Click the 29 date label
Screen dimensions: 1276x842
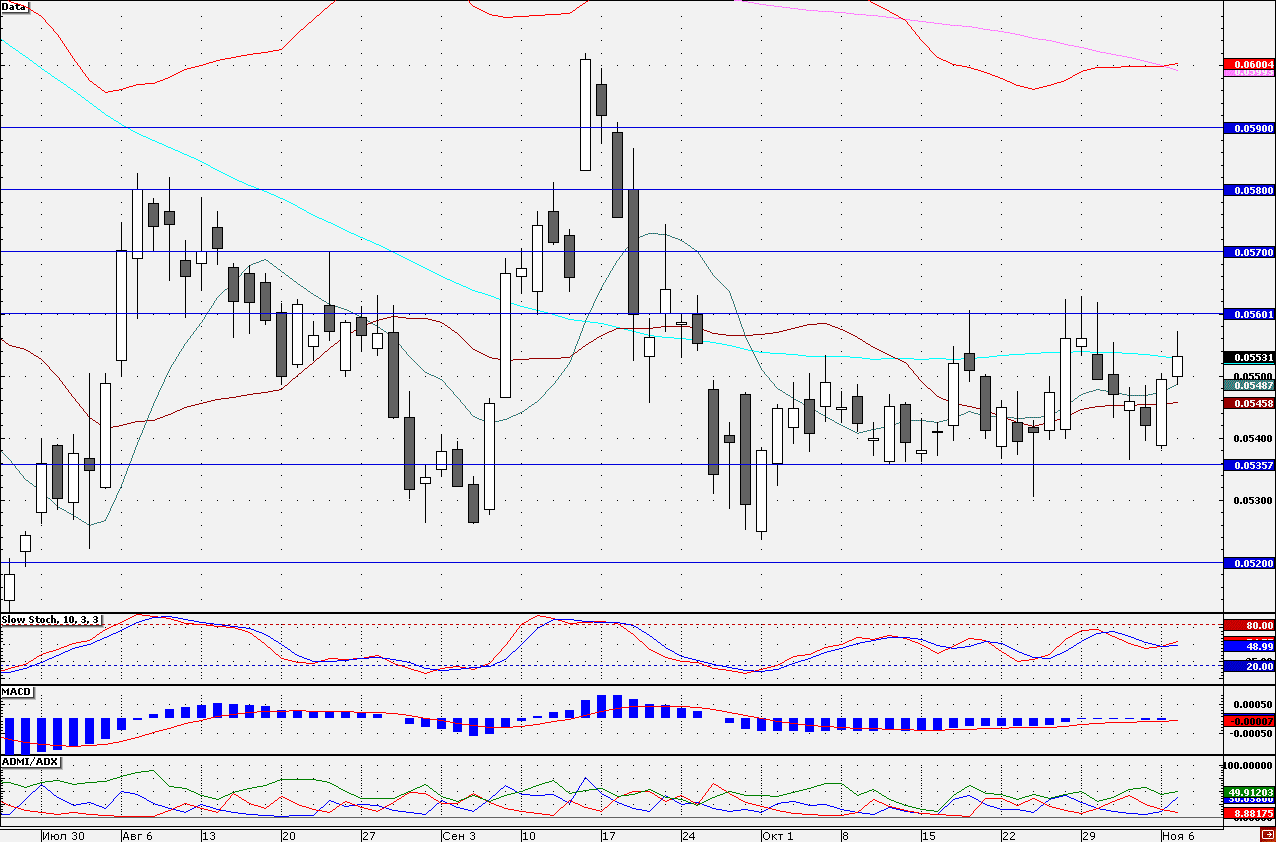coord(1088,835)
